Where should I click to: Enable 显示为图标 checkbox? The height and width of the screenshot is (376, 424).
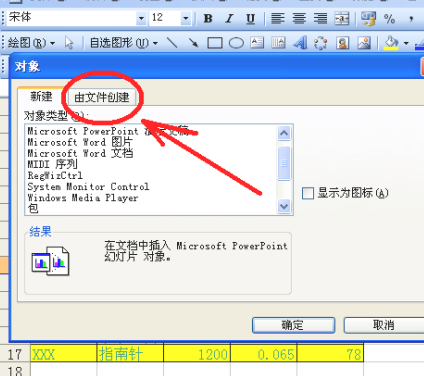(308, 193)
